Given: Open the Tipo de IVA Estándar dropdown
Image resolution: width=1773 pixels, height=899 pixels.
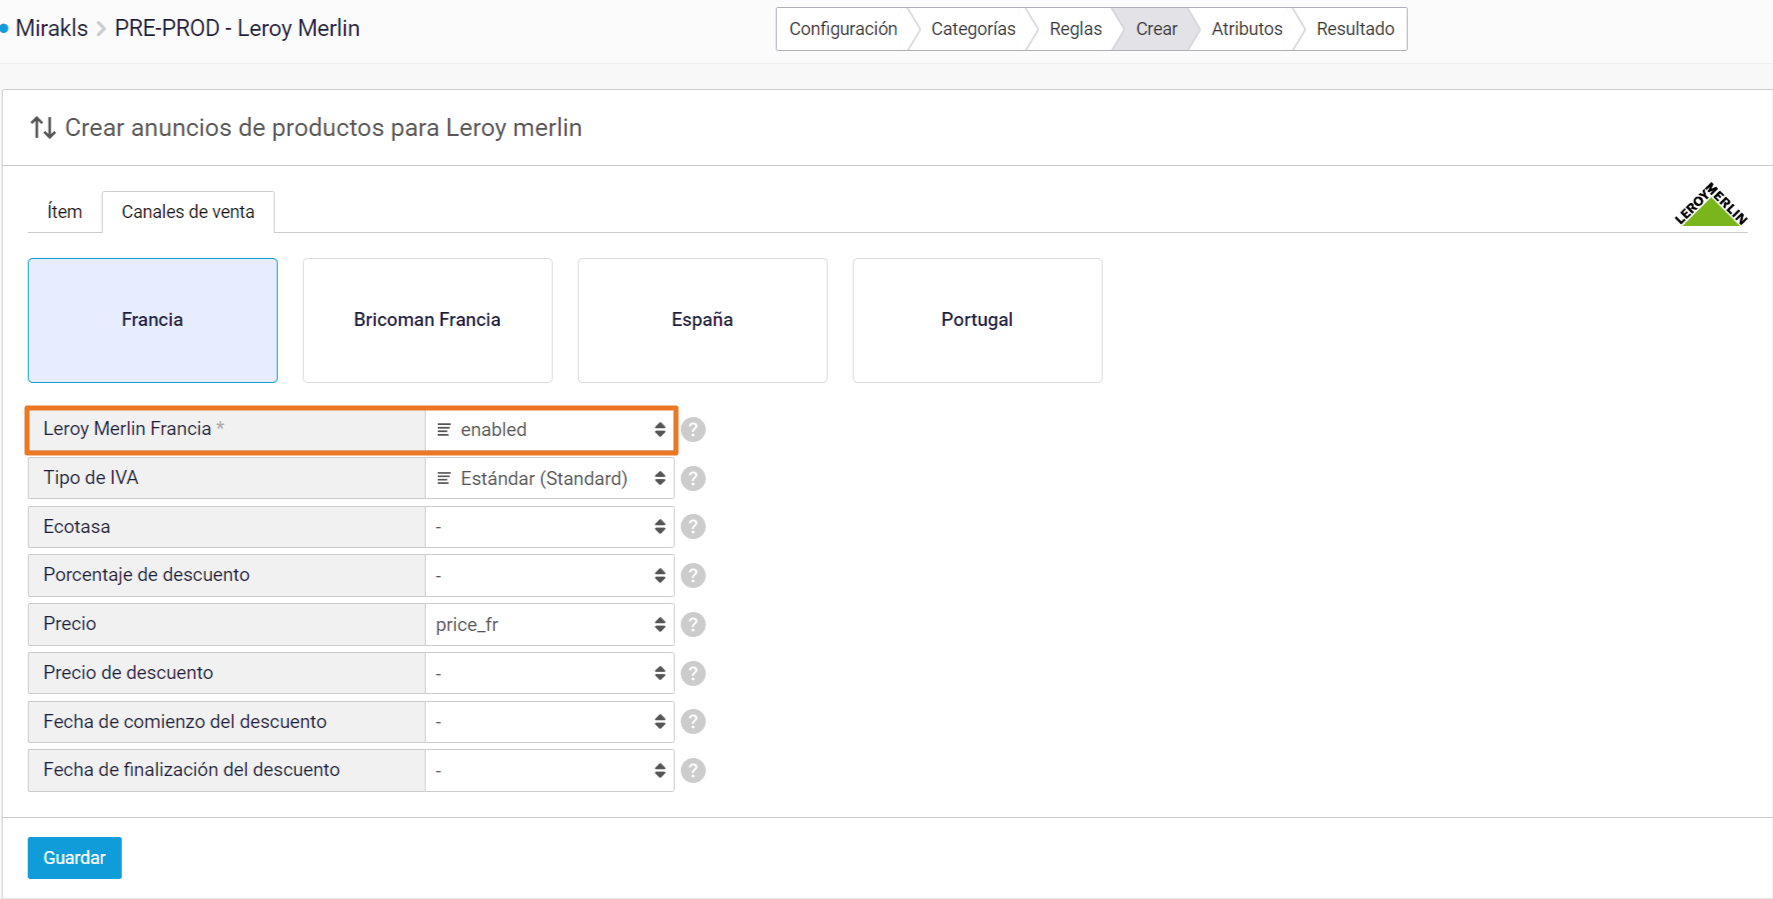Looking at the screenshot, I should 549,478.
